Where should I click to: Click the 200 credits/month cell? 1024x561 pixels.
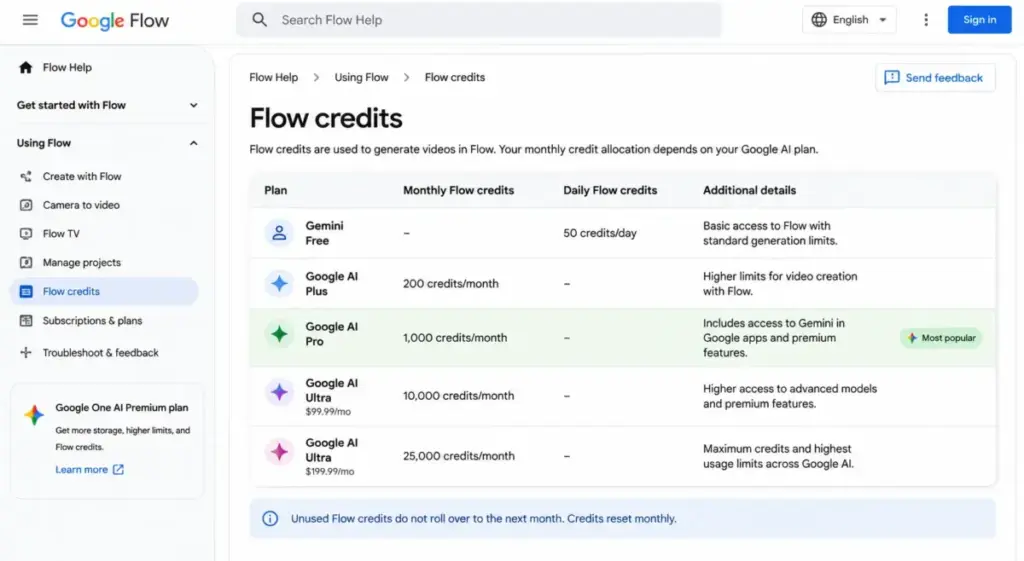[451, 283]
